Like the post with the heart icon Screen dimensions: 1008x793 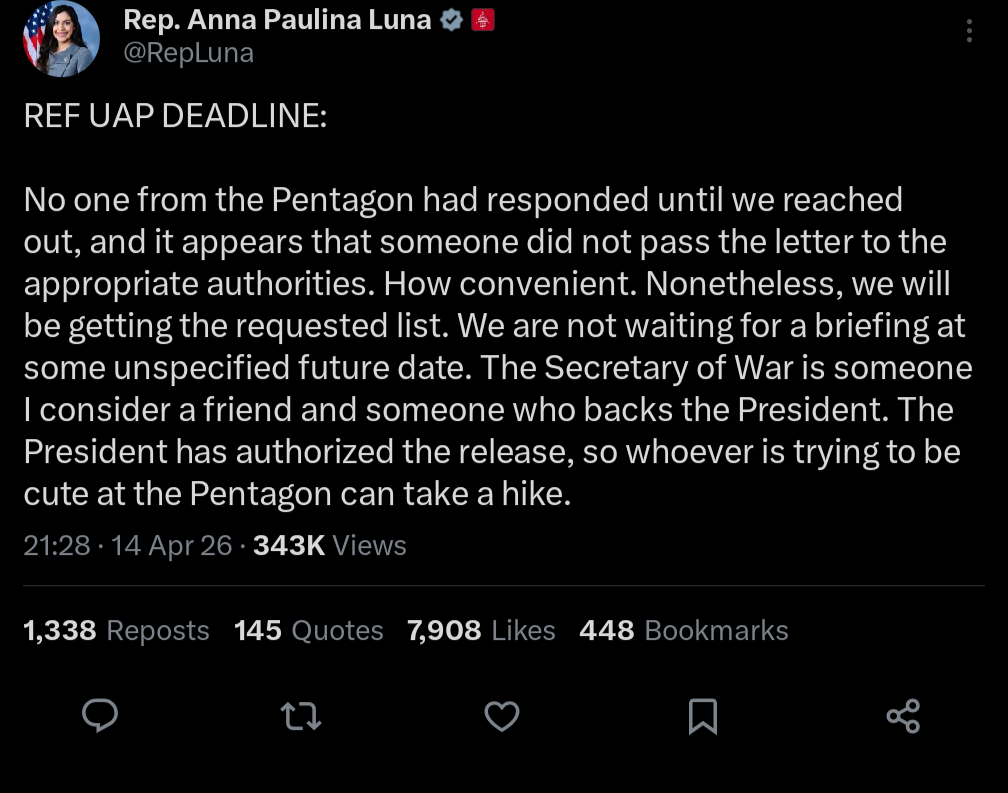tap(502, 716)
